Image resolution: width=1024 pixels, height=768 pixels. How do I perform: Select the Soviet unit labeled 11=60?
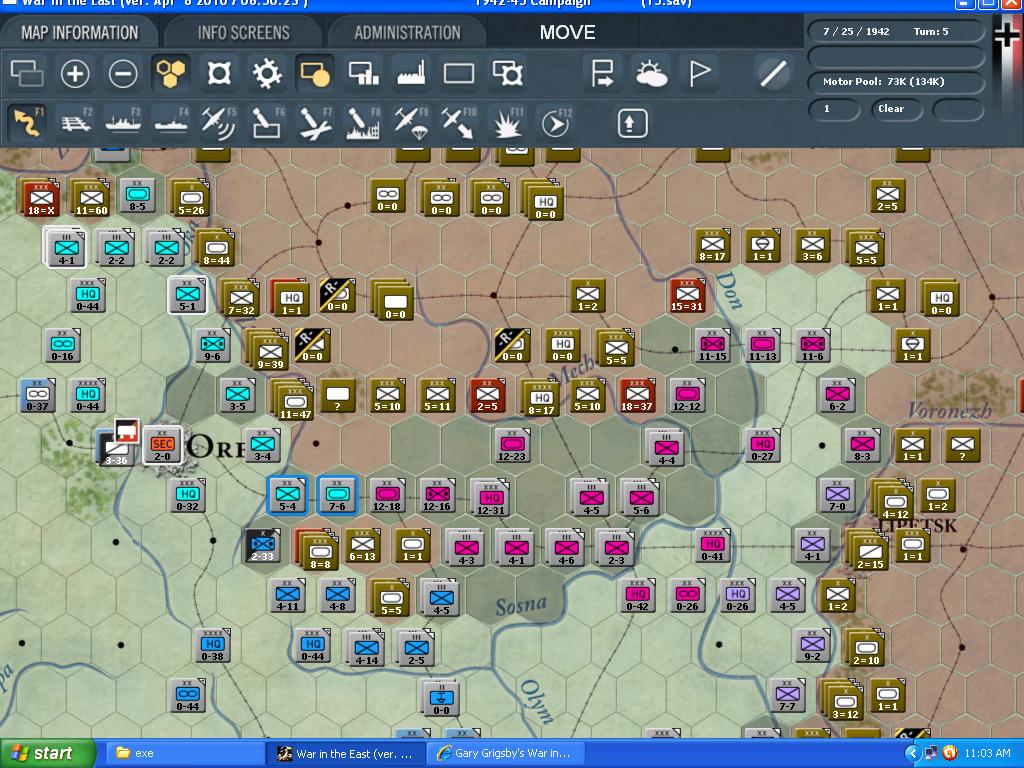(91, 197)
